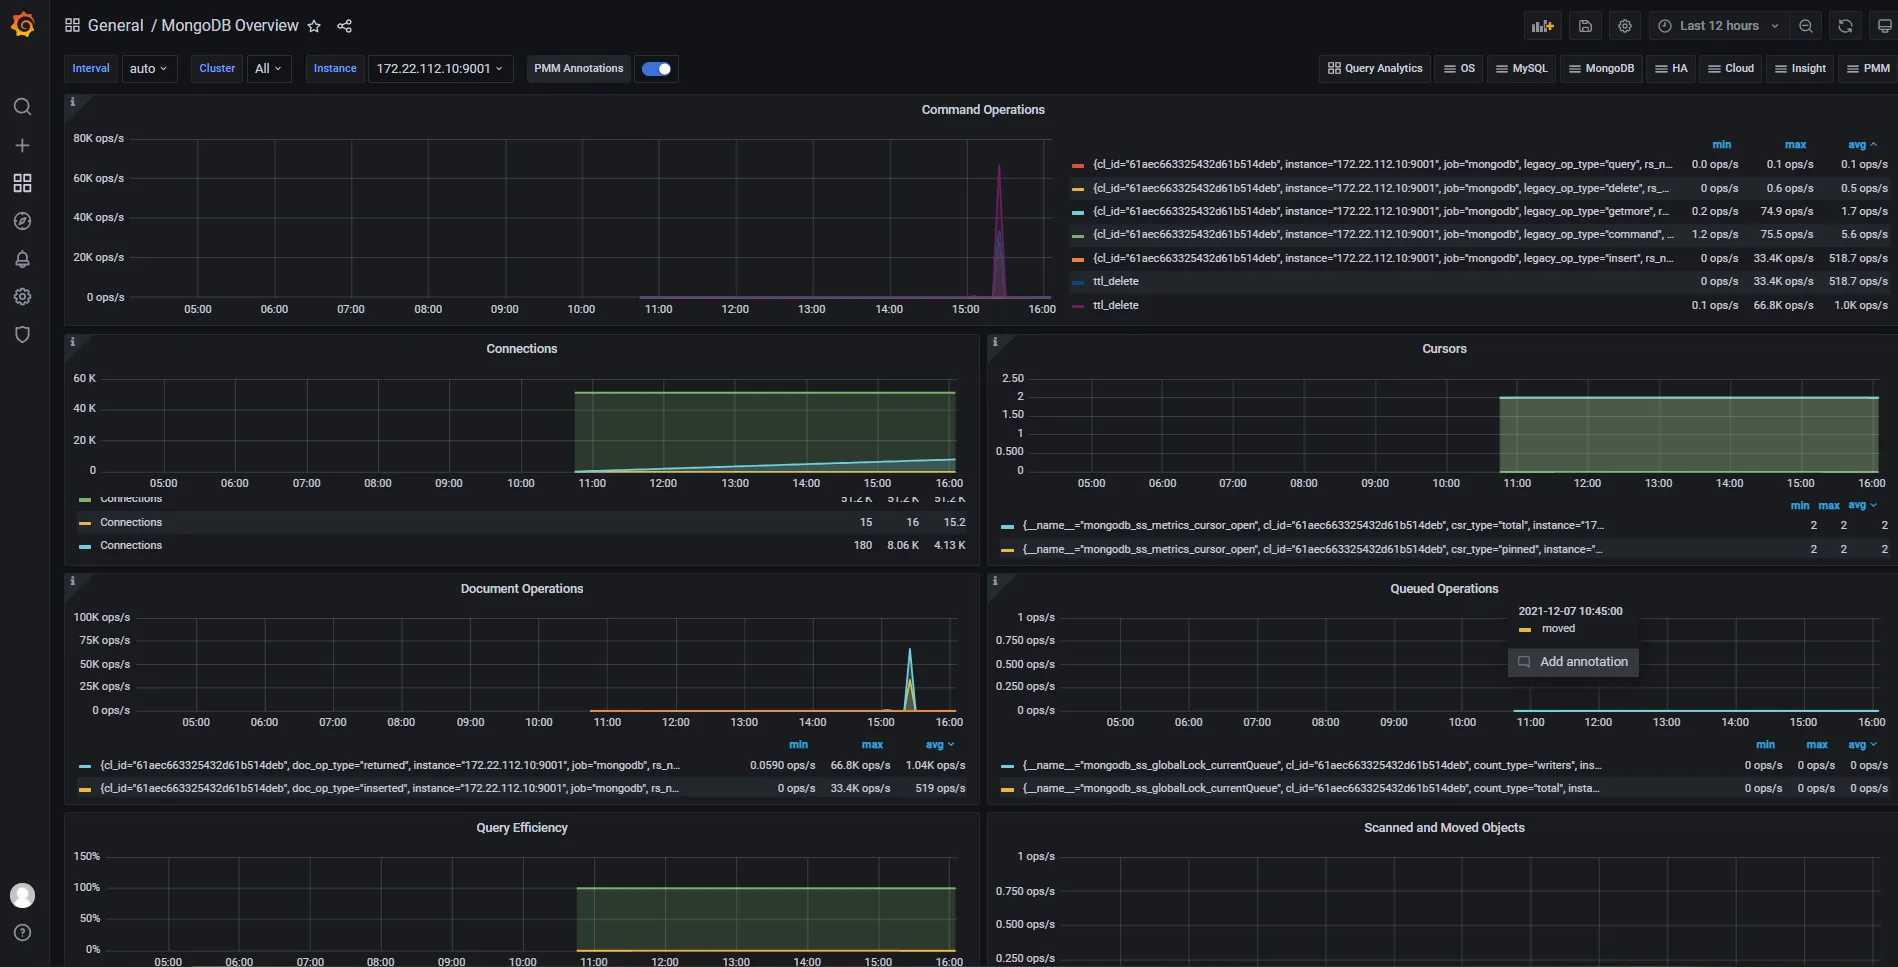Open the Cloud dashboards menu
The width and height of the screenshot is (1898, 967).
1731,69
